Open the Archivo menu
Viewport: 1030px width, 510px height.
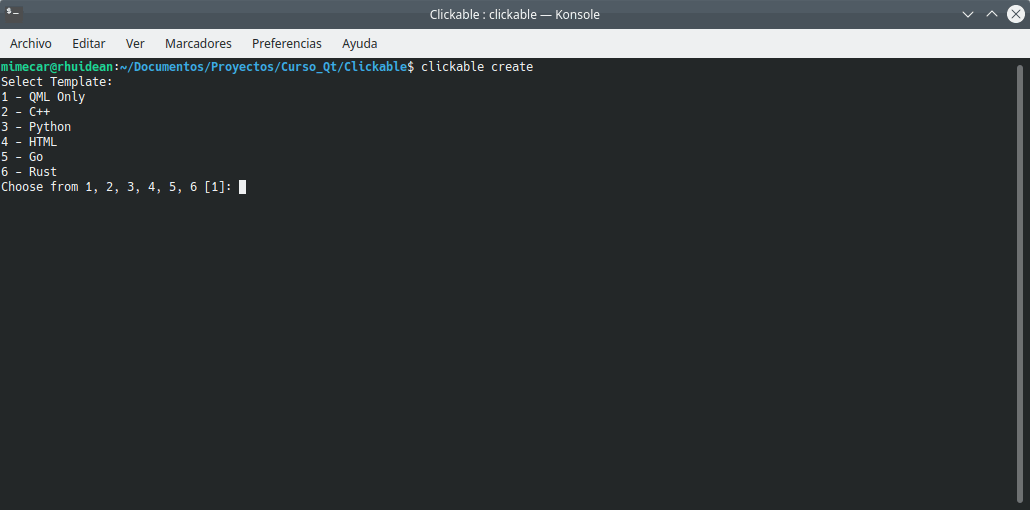[31, 43]
